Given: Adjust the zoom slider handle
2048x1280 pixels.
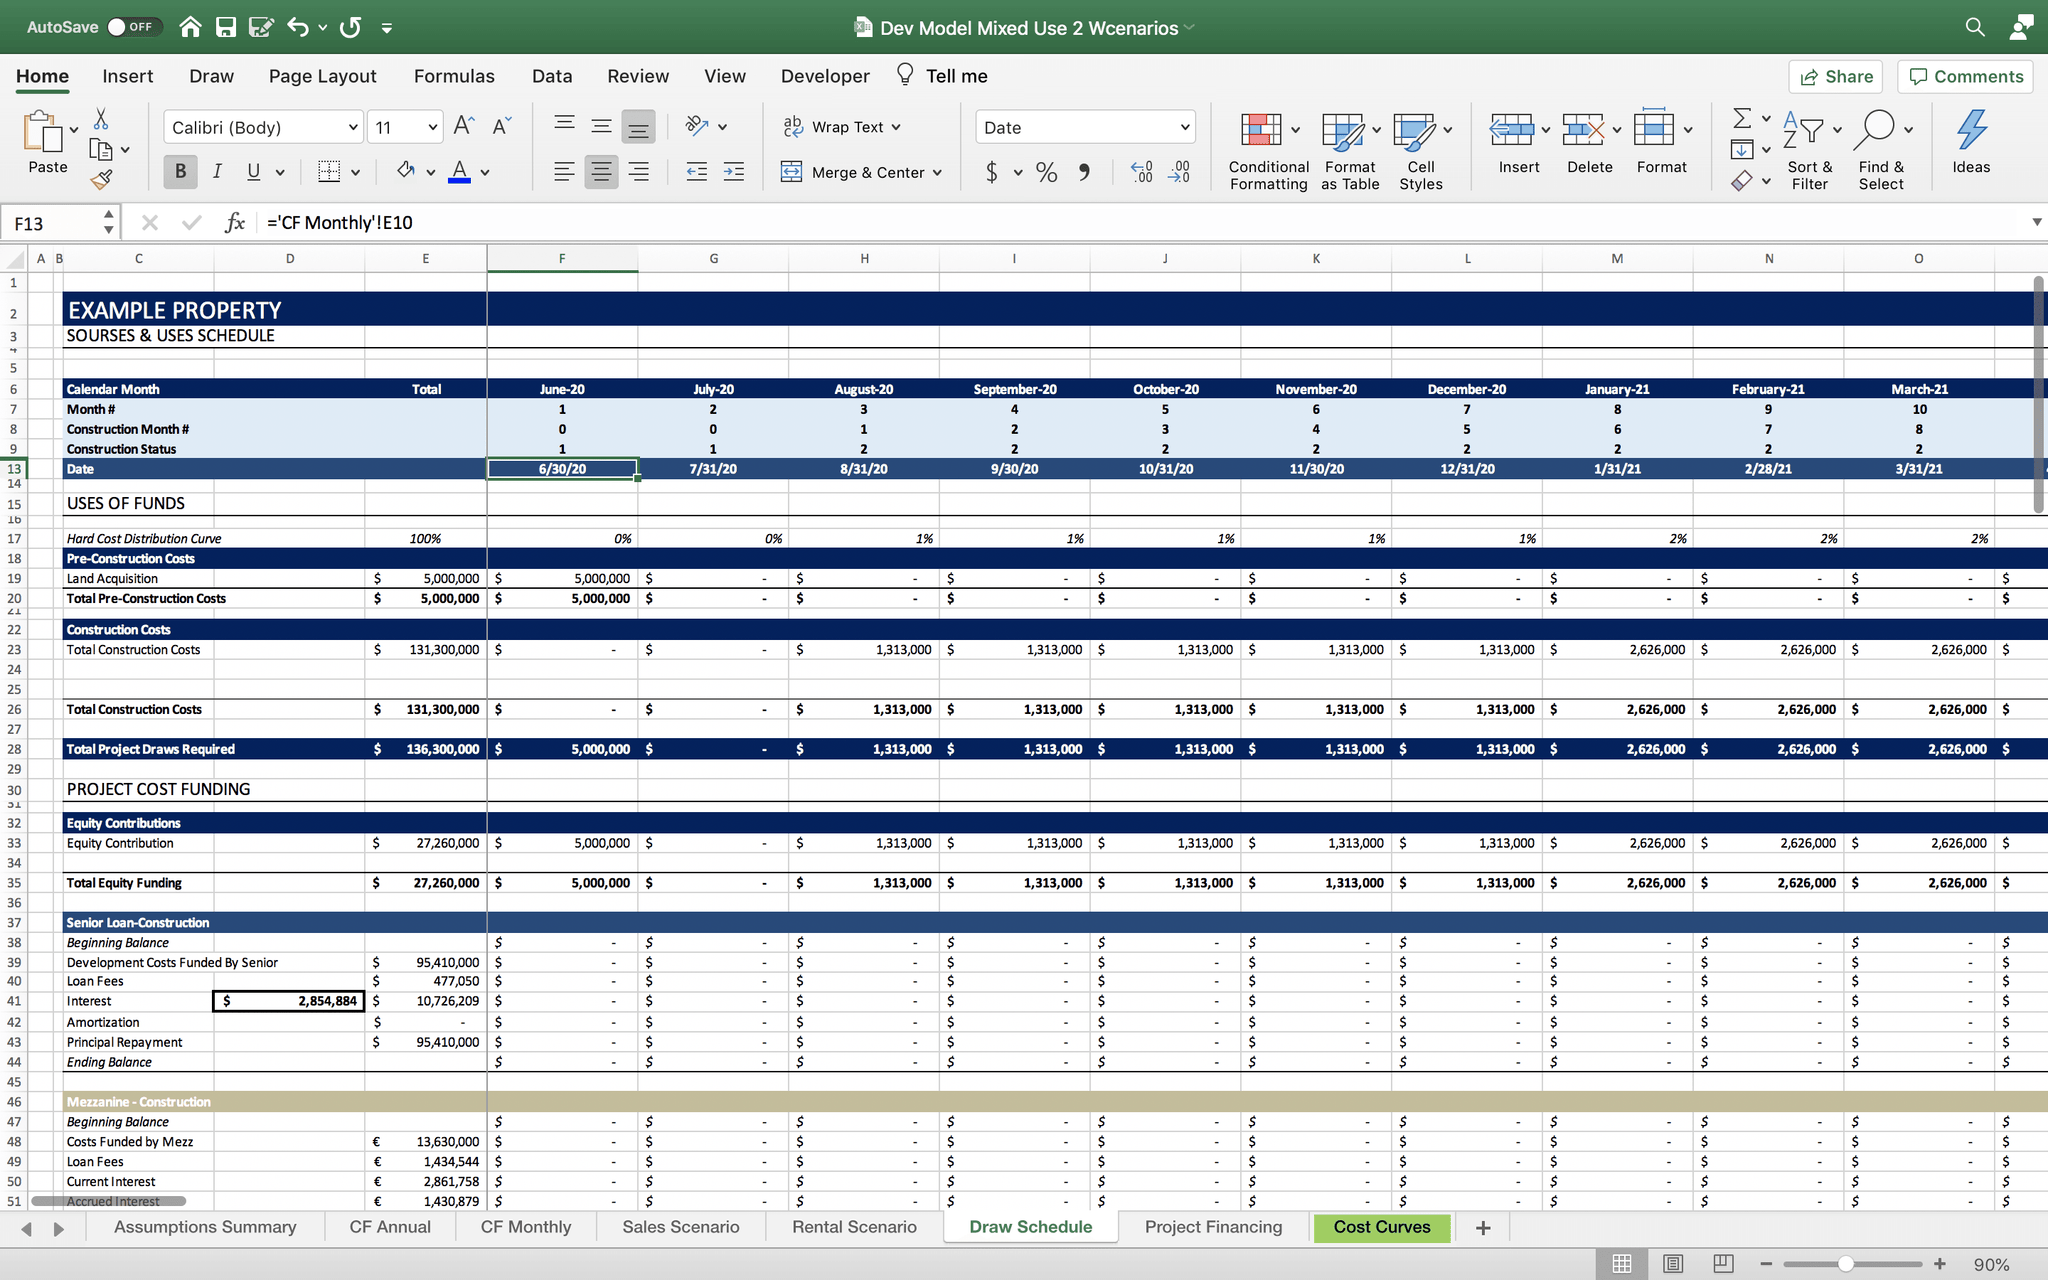Looking at the screenshot, I should click(1846, 1264).
